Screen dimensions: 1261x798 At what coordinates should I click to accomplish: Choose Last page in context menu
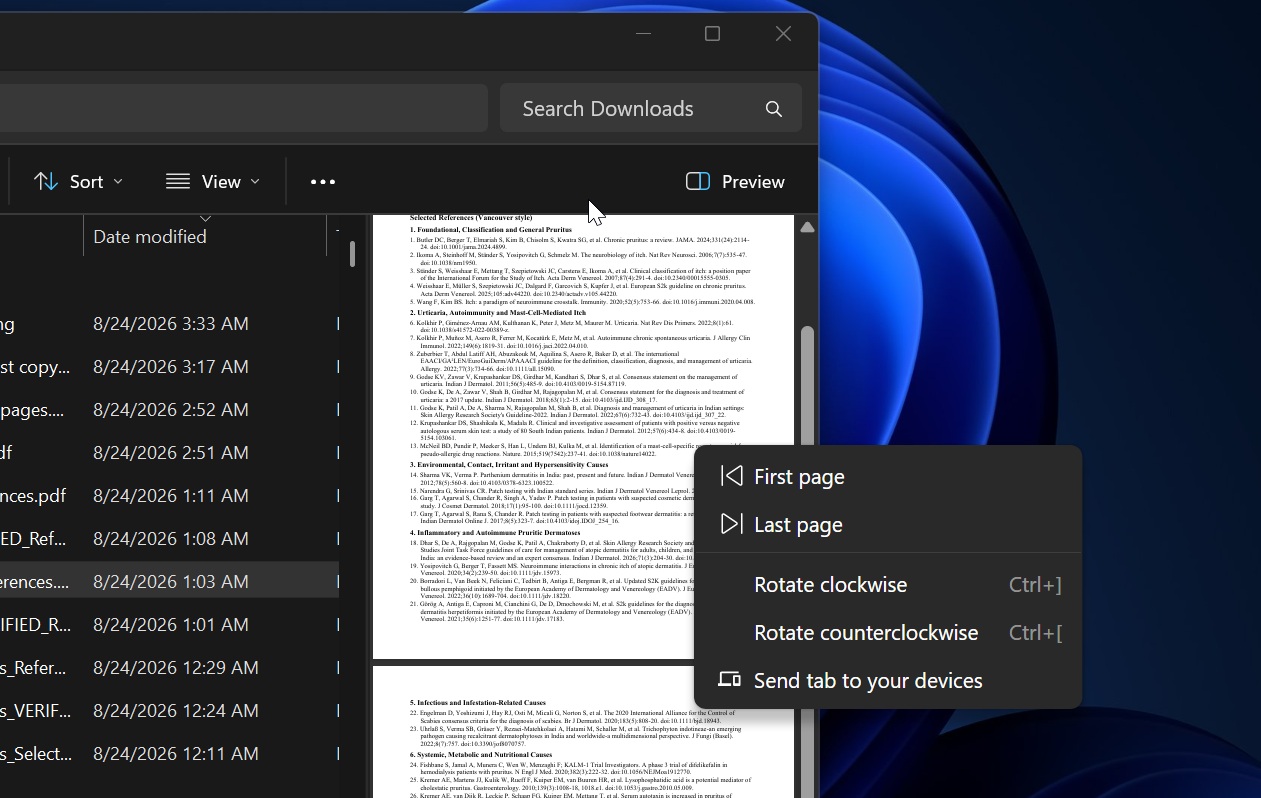tap(888, 524)
